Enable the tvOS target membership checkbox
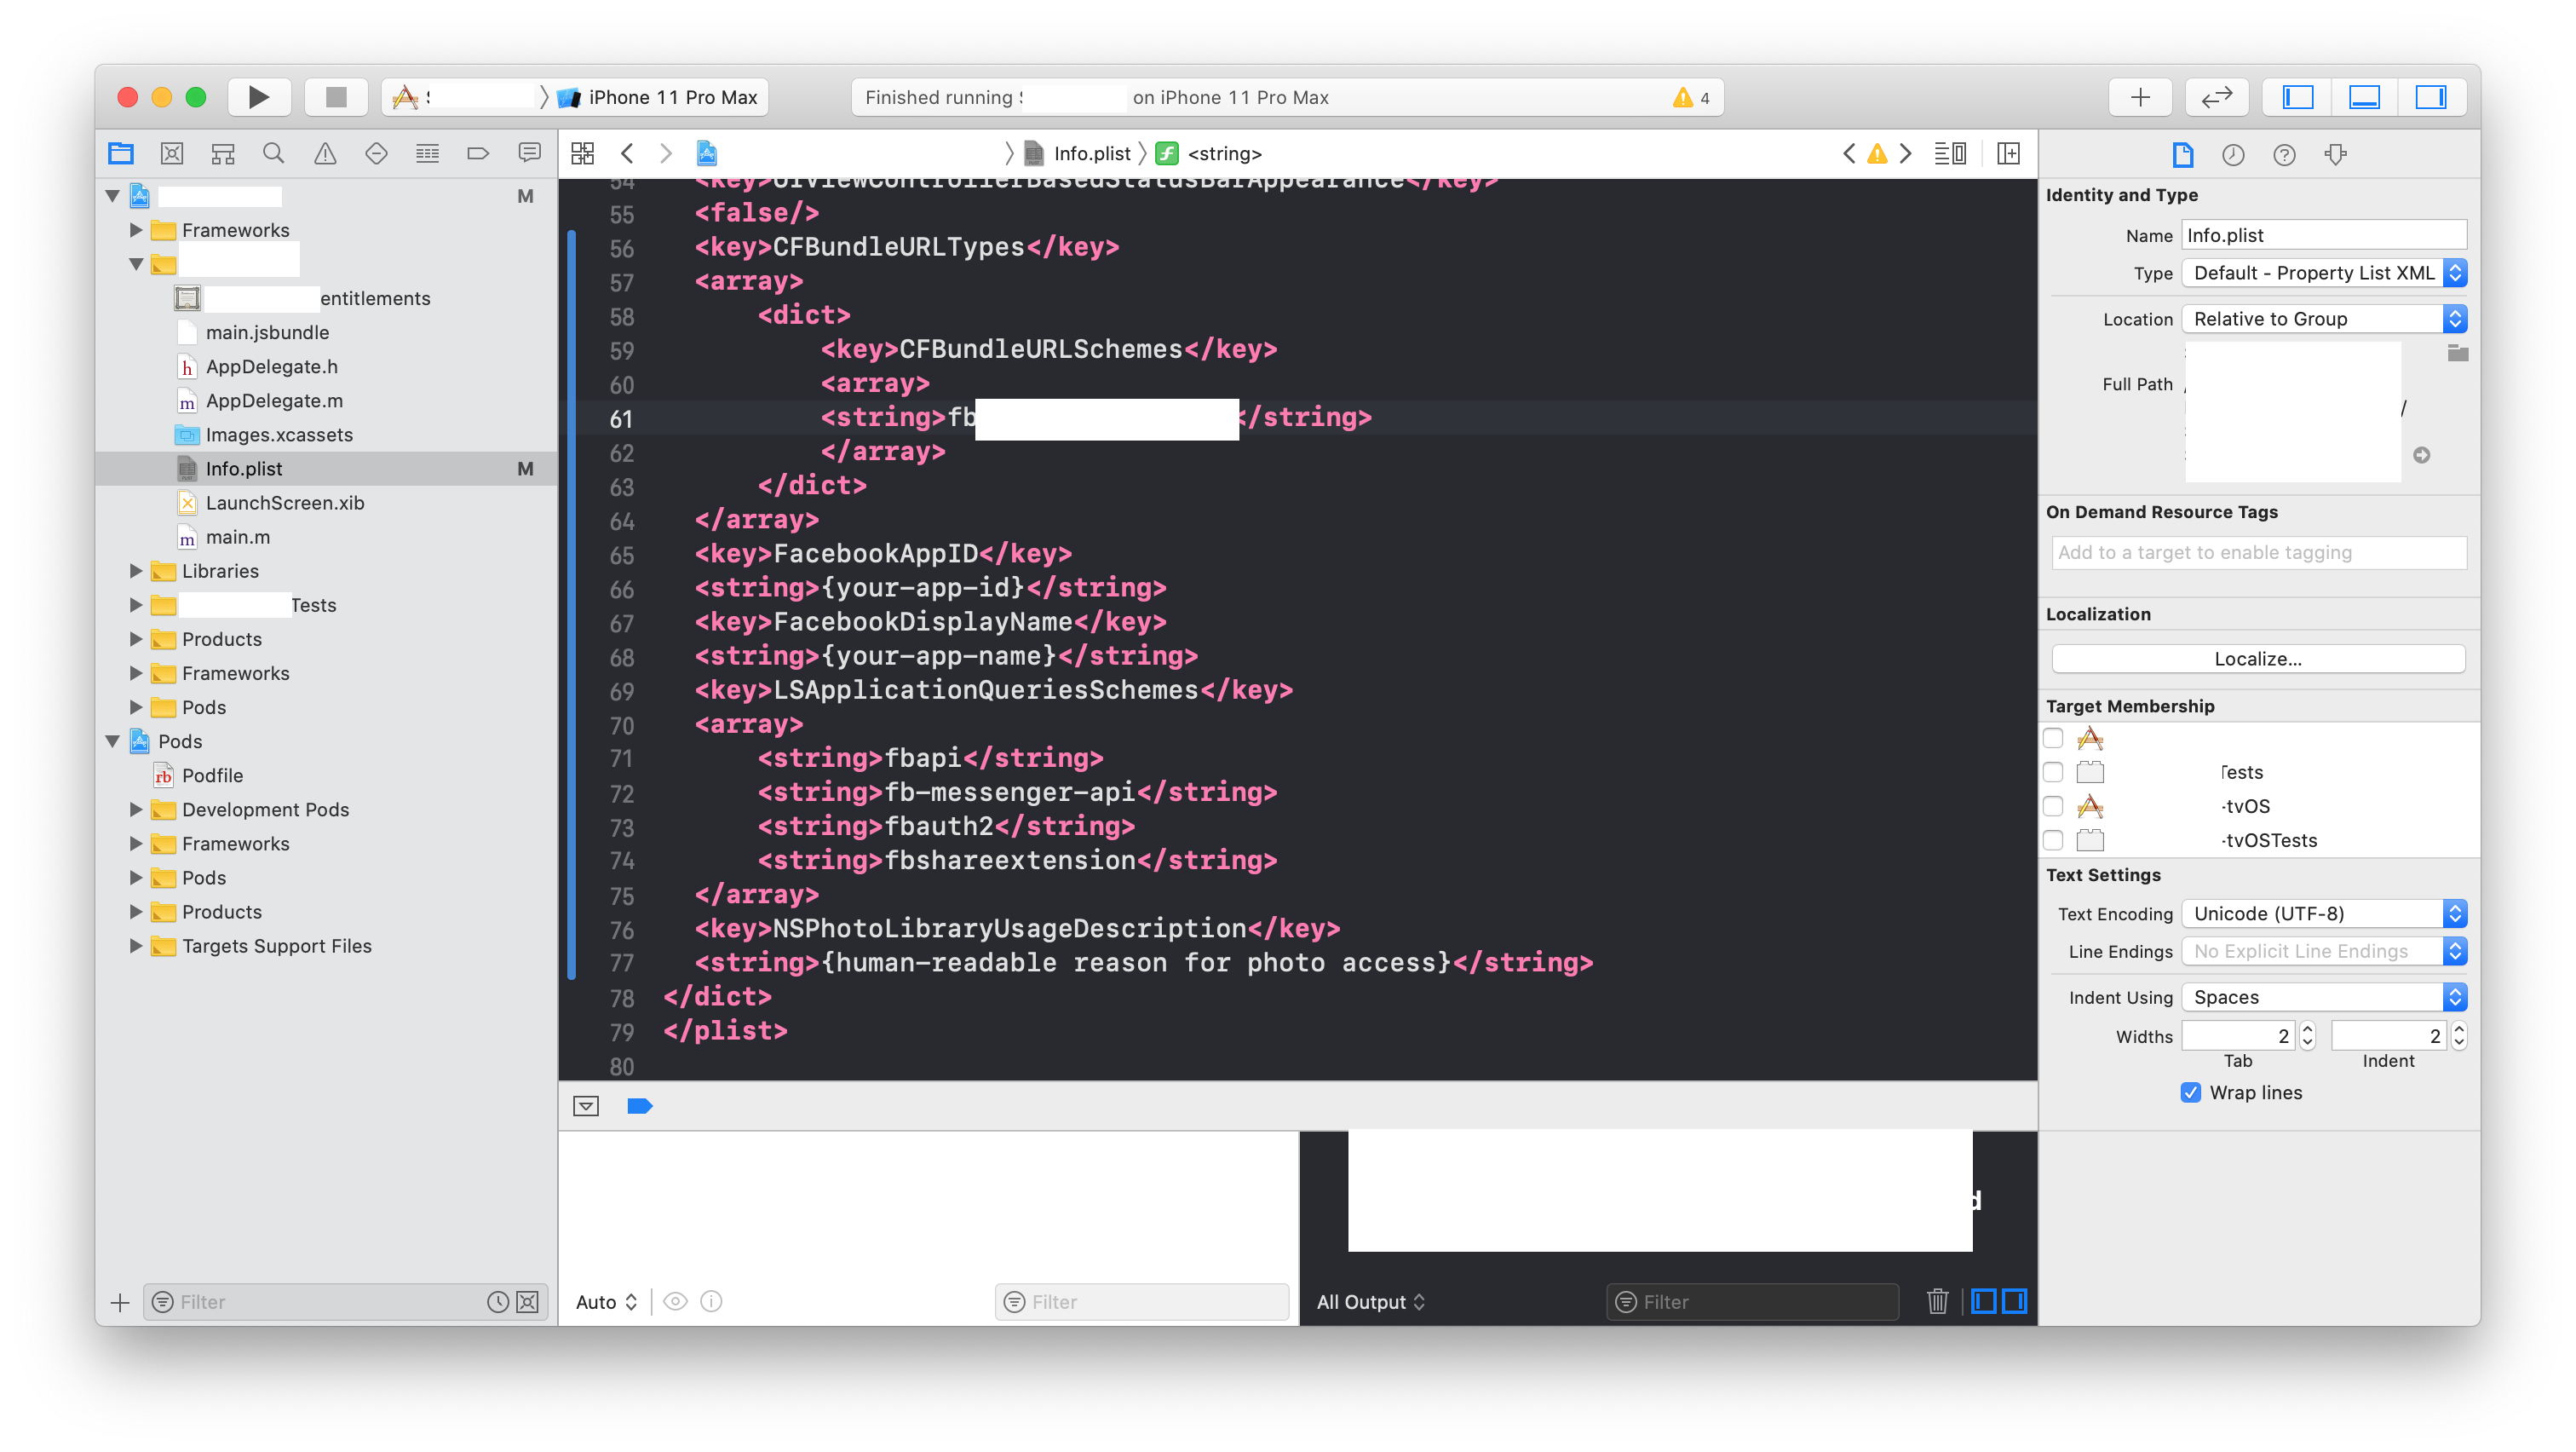2576x1452 pixels. [x=2053, y=806]
